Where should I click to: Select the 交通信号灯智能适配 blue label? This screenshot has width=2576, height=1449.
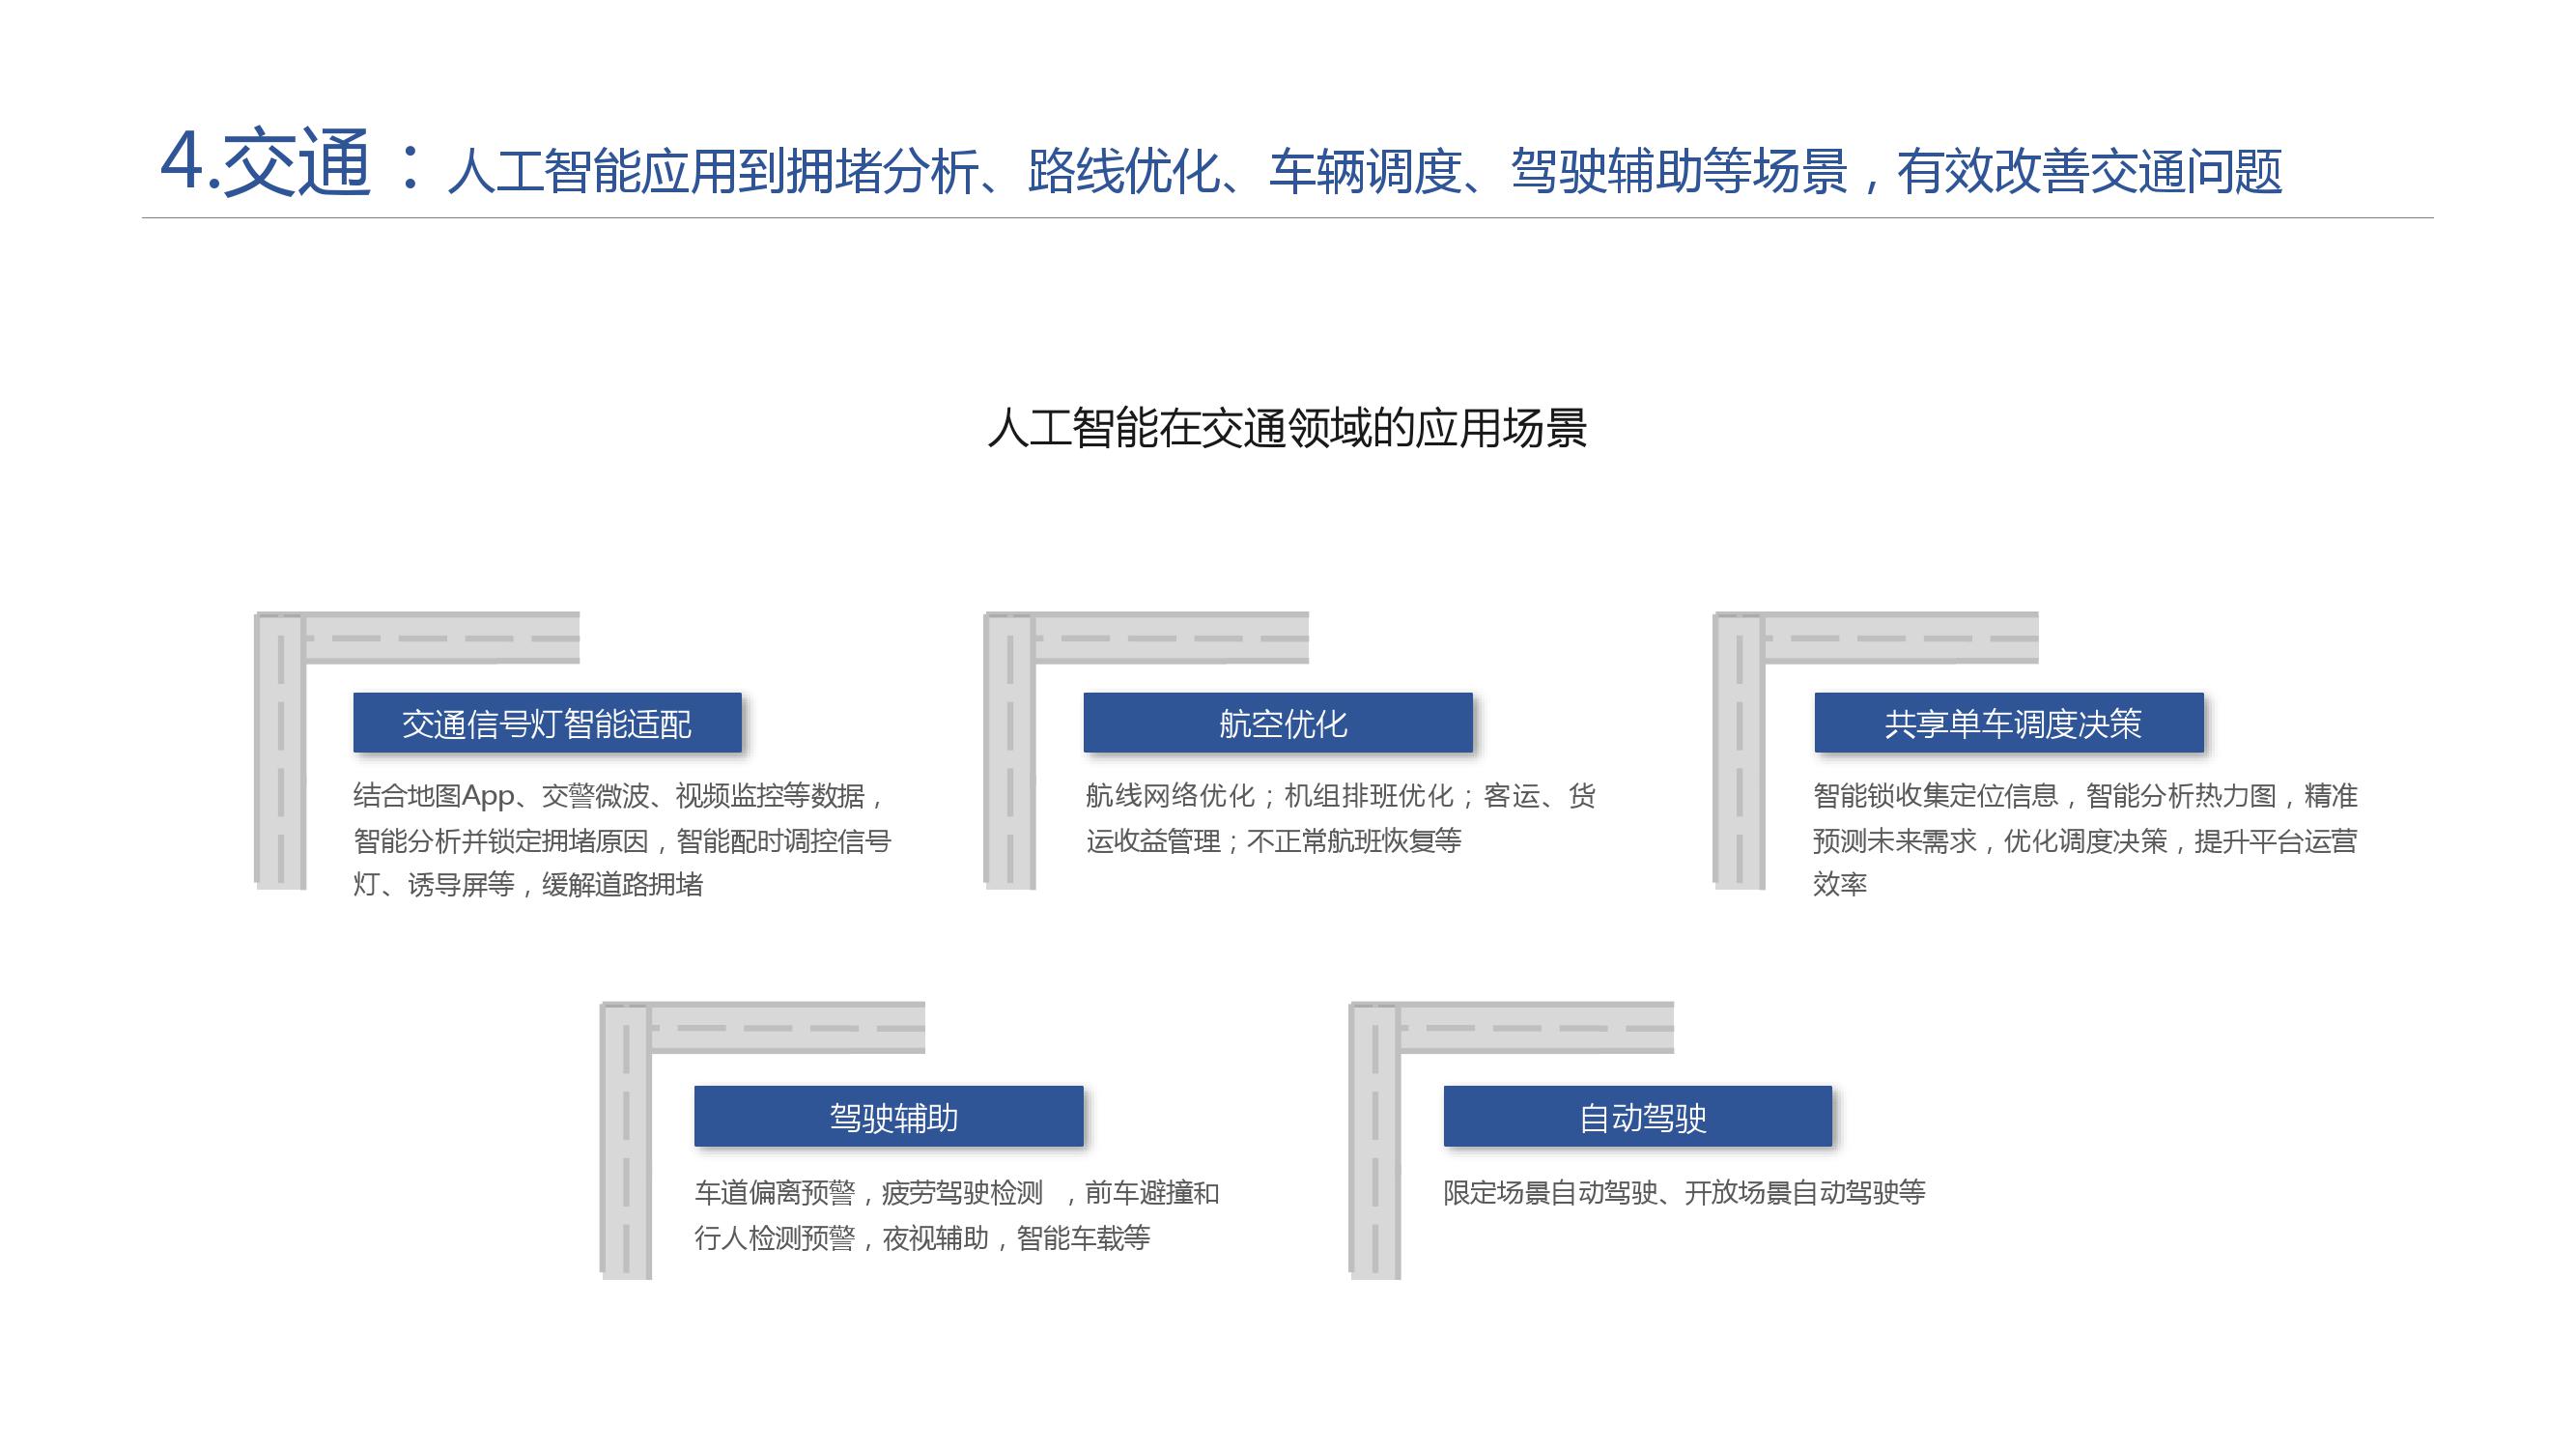547,723
